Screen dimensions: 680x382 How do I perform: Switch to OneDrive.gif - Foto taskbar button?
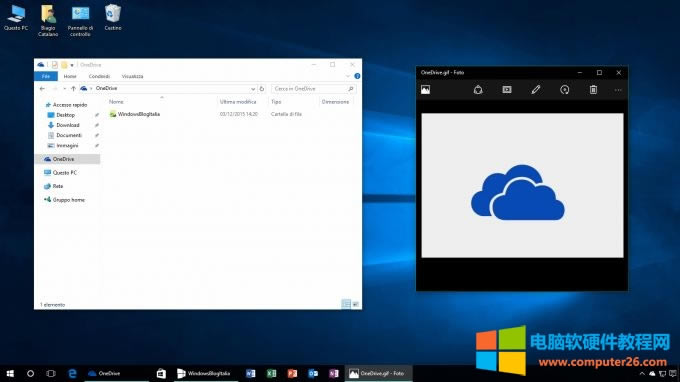(x=378, y=373)
